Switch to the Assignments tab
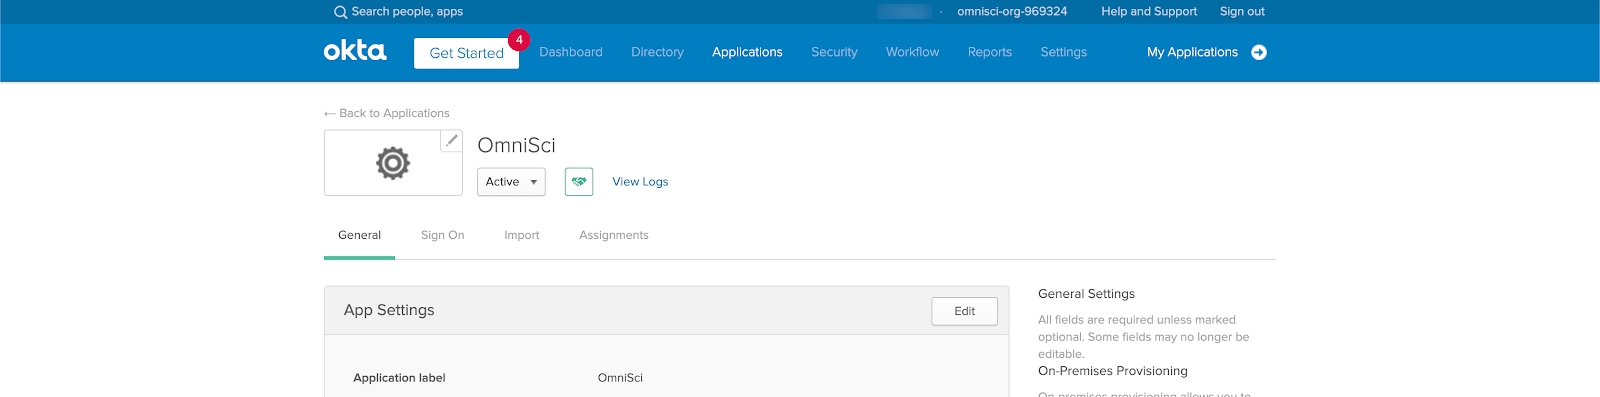 click(614, 235)
